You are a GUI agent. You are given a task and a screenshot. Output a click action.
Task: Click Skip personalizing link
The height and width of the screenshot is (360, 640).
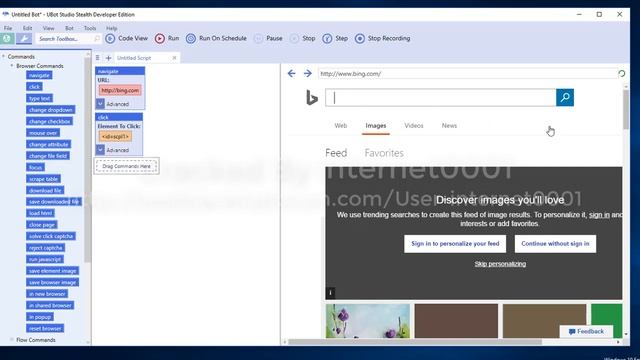tap(500, 264)
